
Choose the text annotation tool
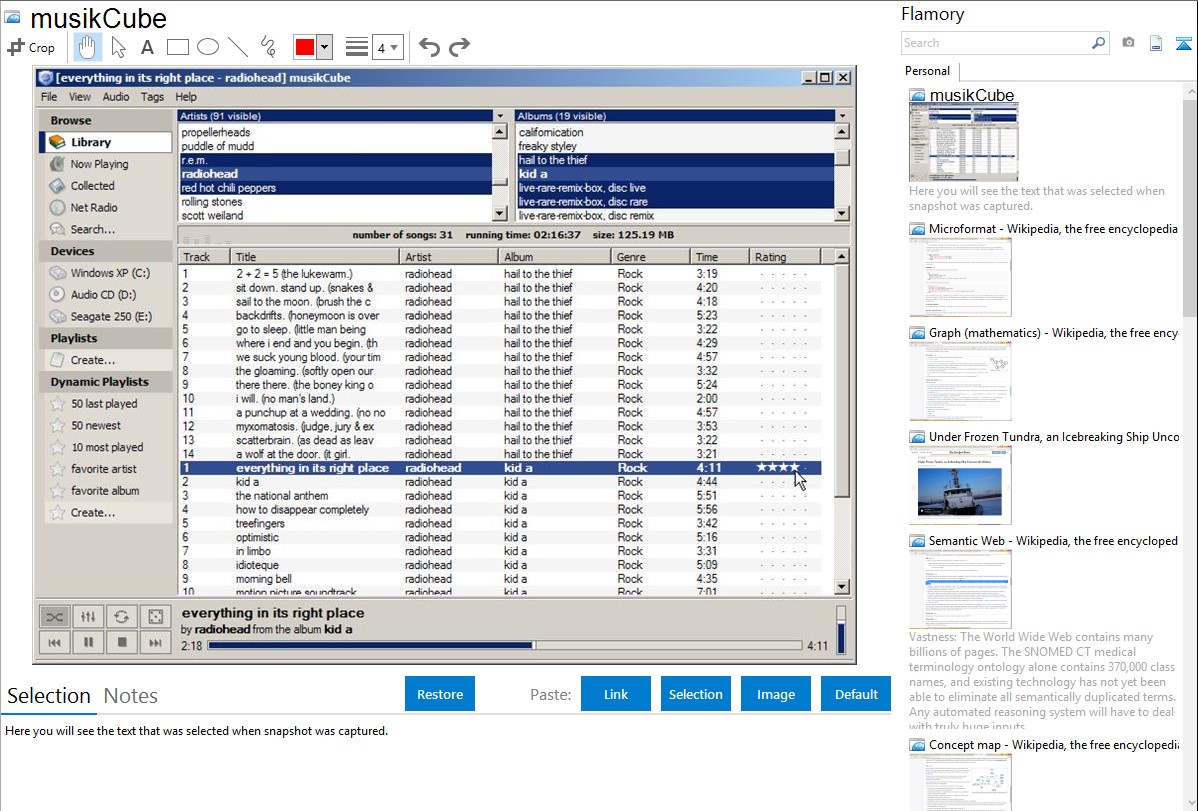147,47
